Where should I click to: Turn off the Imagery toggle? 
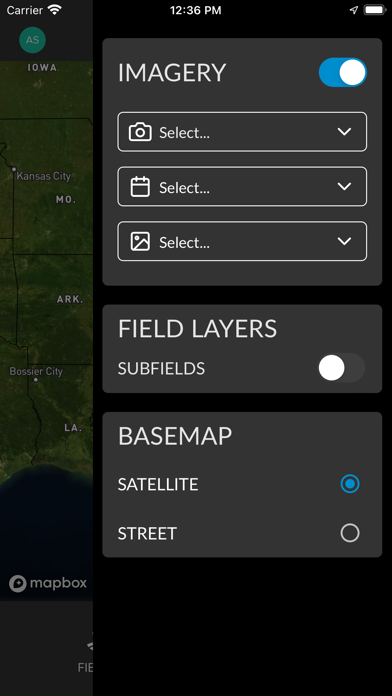(342, 72)
